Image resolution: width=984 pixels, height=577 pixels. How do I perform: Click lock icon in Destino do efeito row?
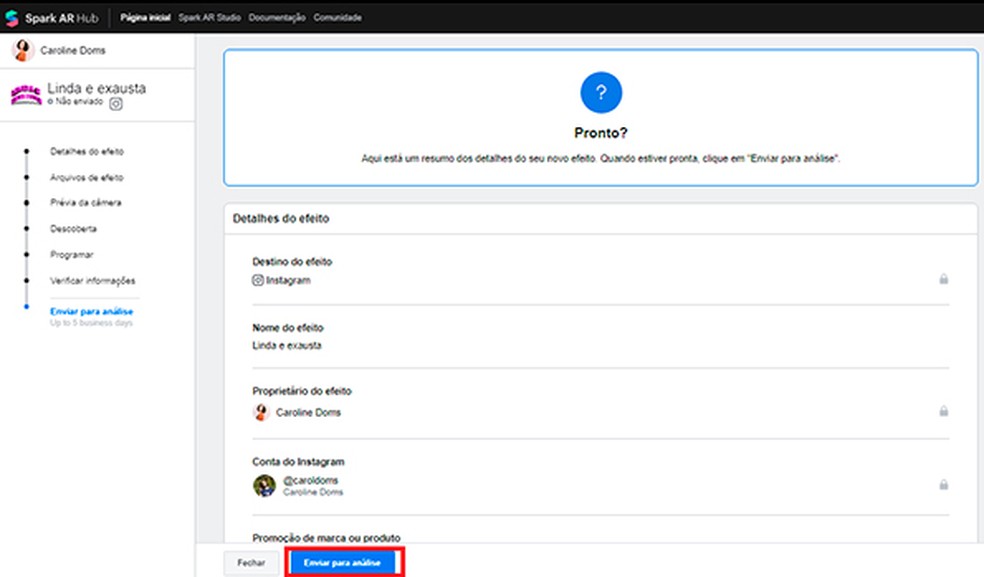click(x=943, y=279)
